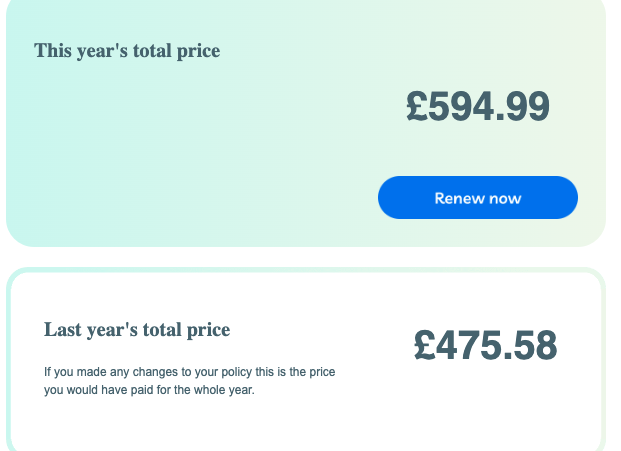621x451 pixels.
Task: Click the word "total" in last year's heading
Action: point(163,330)
